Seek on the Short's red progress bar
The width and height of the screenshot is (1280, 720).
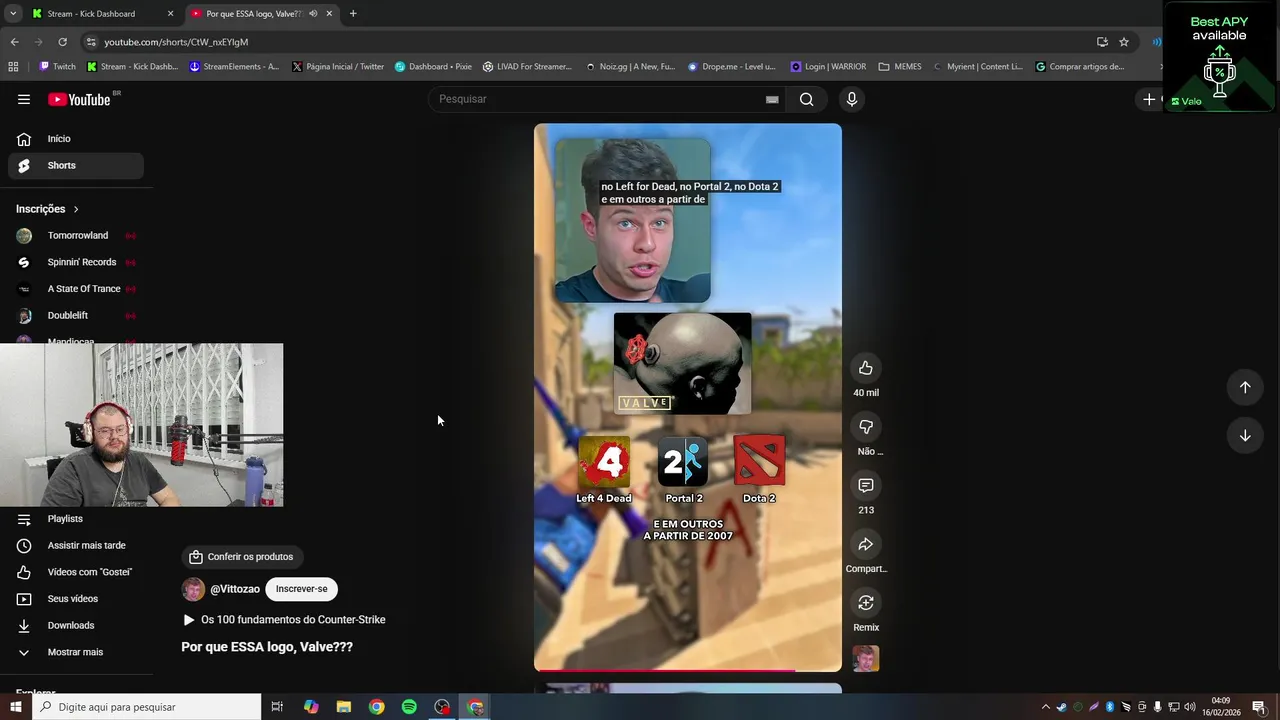[x=688, y=671]
